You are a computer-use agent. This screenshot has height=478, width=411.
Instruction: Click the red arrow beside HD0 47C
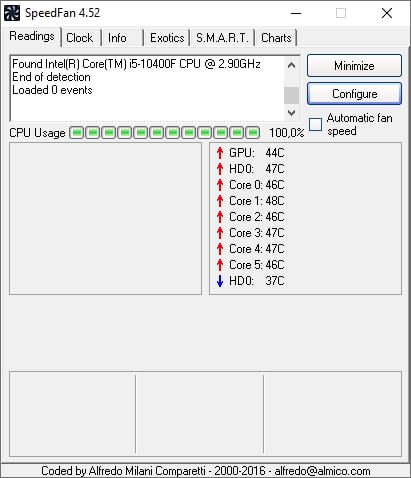pyautogui.click(x=220, y=169)
